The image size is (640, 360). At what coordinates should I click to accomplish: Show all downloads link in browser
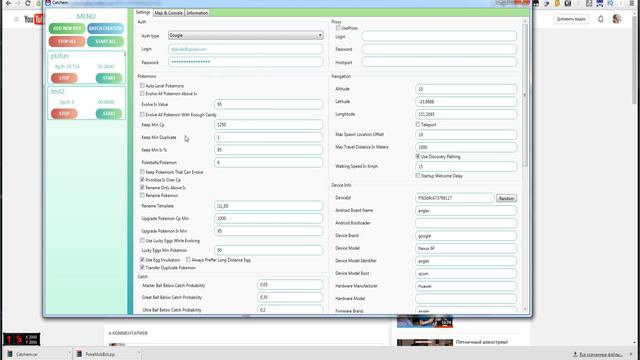pyautogui.click(x=597, y=354)
